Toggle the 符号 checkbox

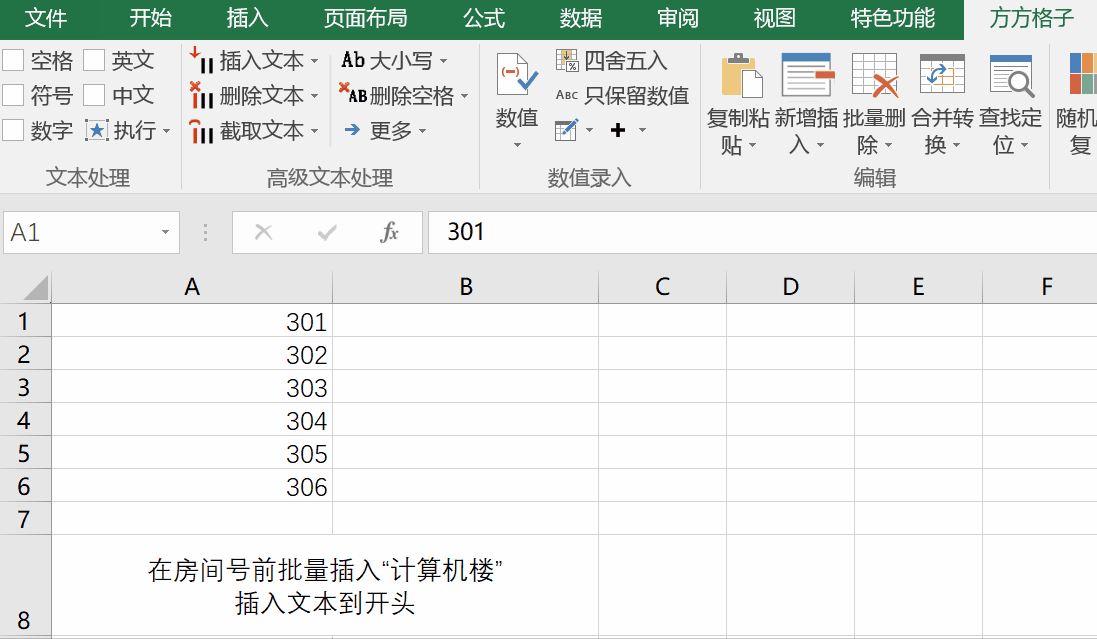click(13, 95)
